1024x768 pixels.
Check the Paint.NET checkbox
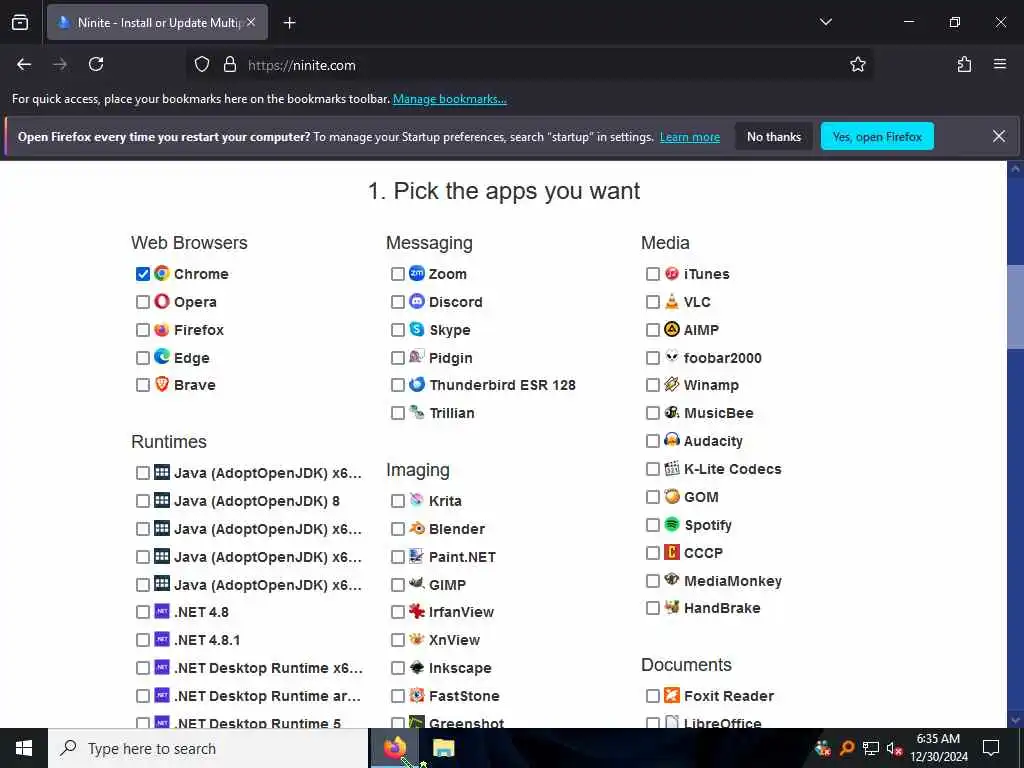pyautogui.click(x=398, y=557)
